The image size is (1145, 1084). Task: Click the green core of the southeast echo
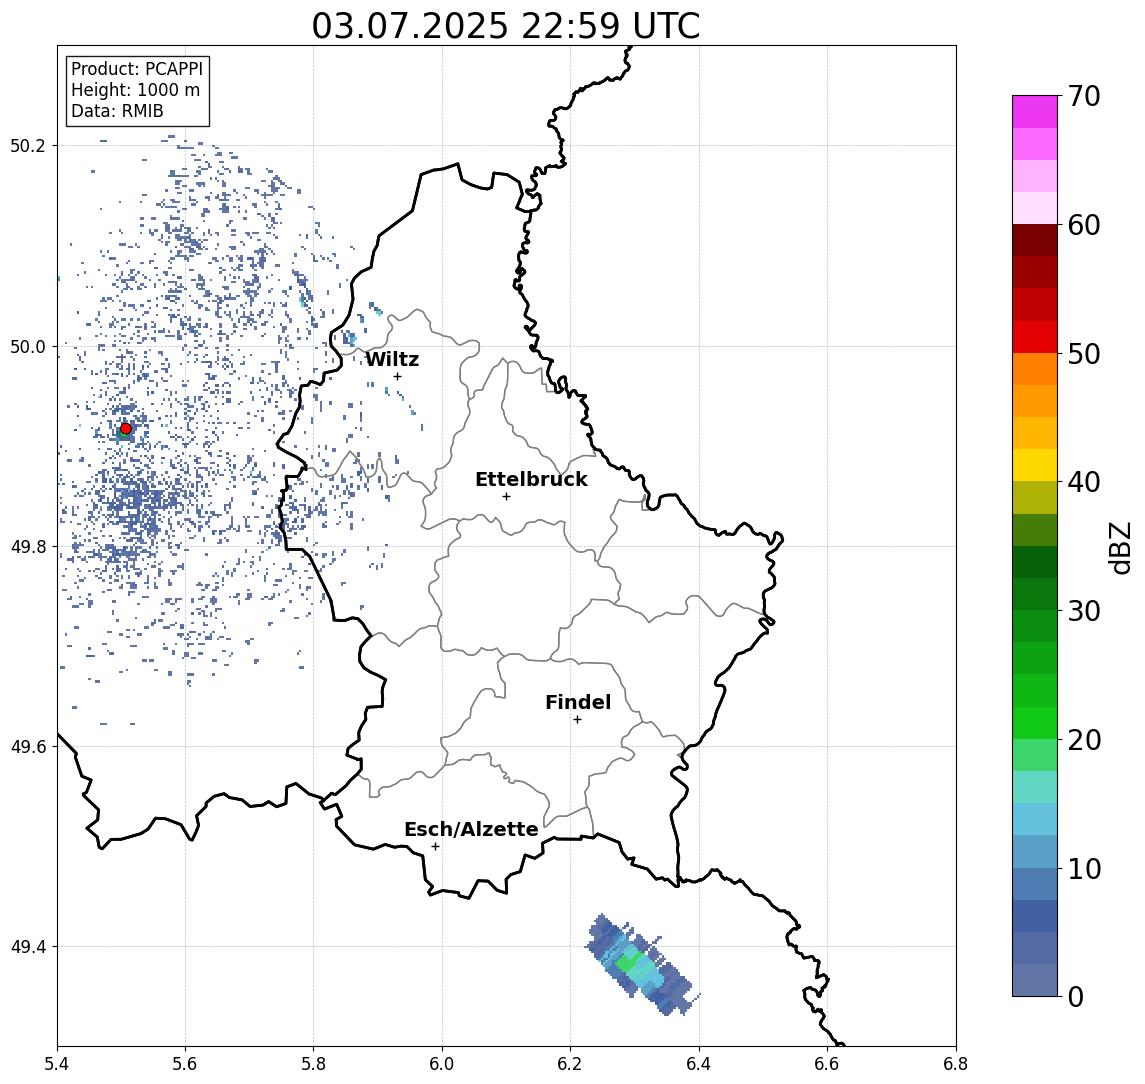pyautogui.click(x=628, y=962)
